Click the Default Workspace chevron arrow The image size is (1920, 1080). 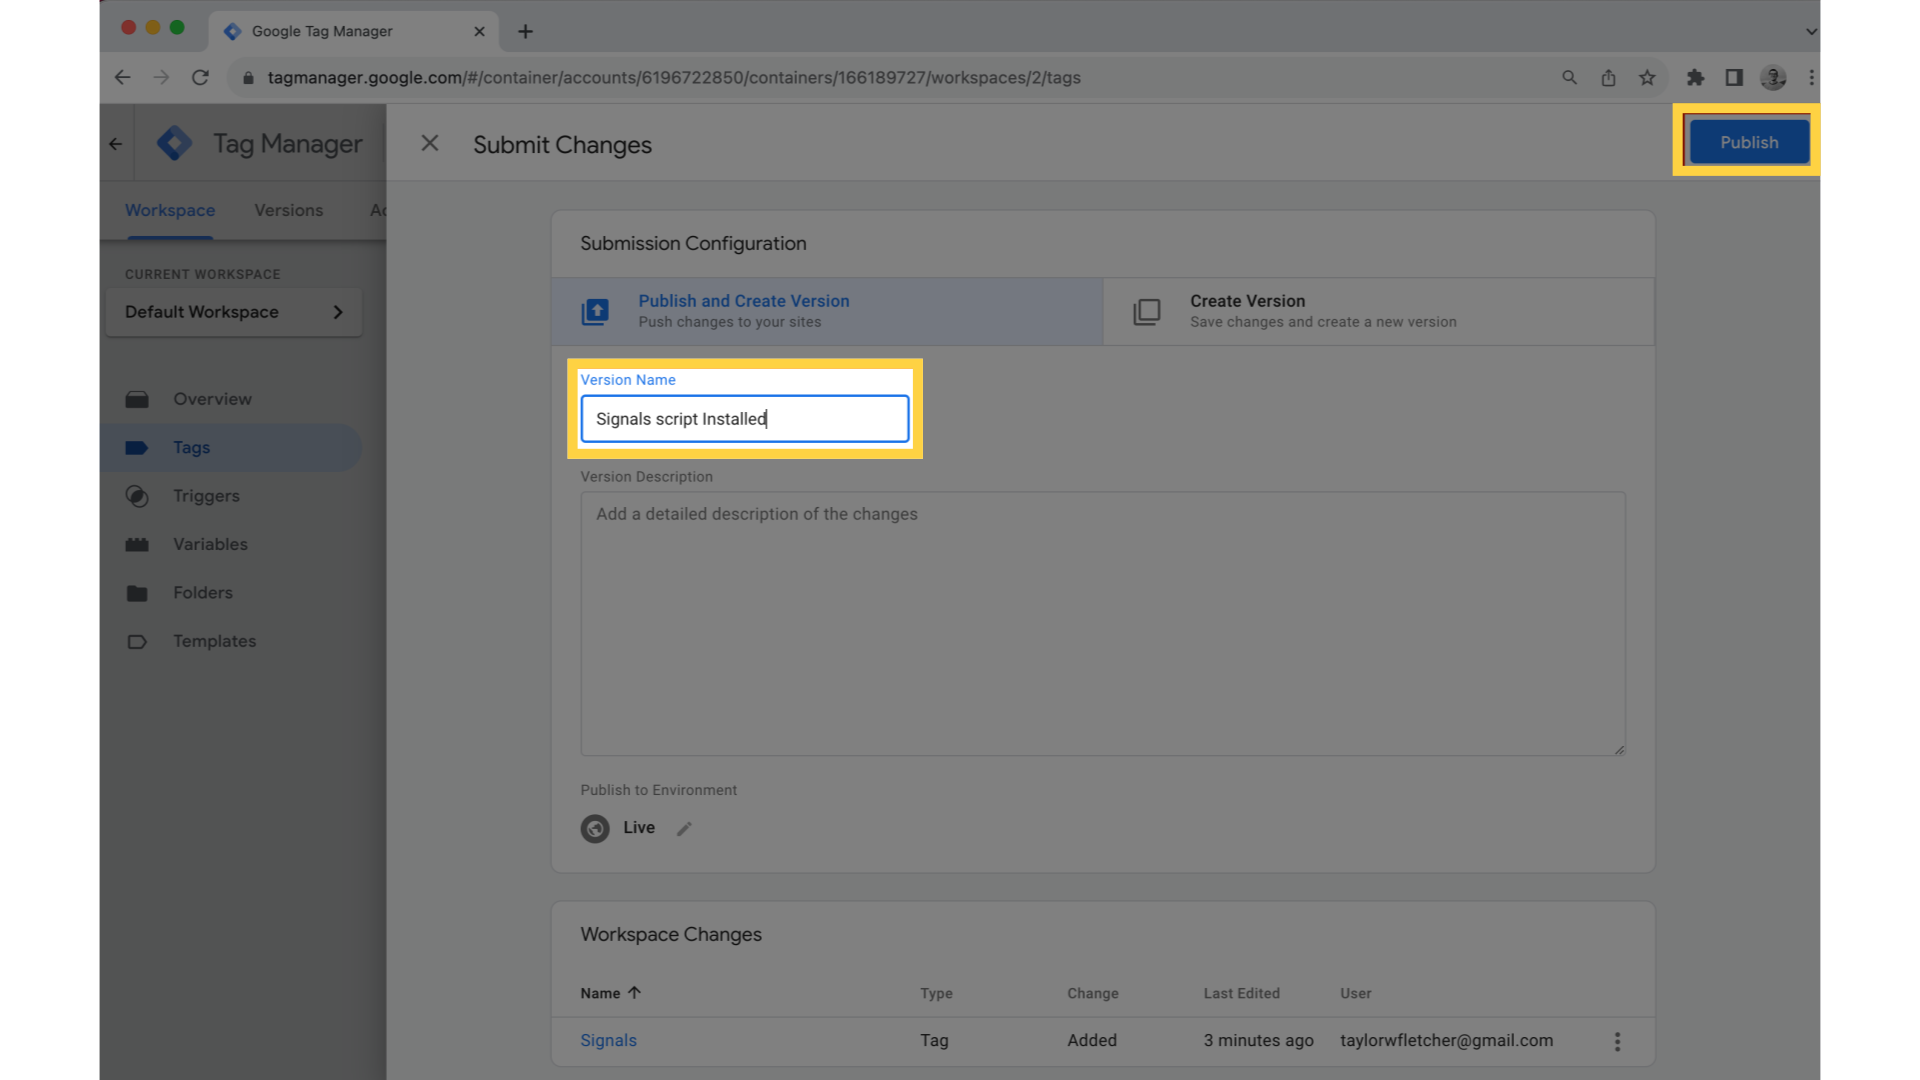point(338,312)
